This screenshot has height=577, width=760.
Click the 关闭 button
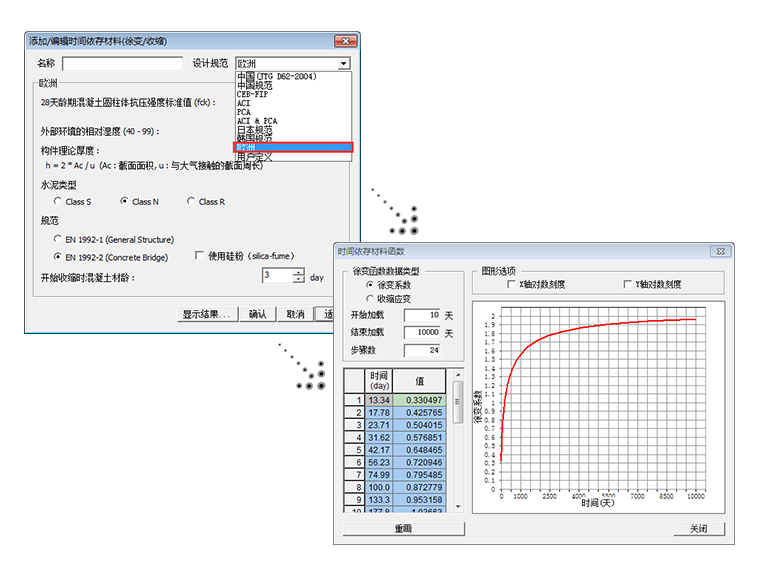699,529
